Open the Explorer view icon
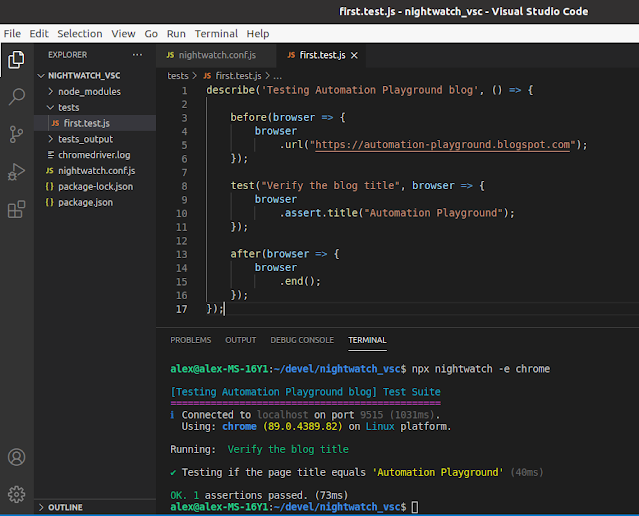 pos(16,60)
